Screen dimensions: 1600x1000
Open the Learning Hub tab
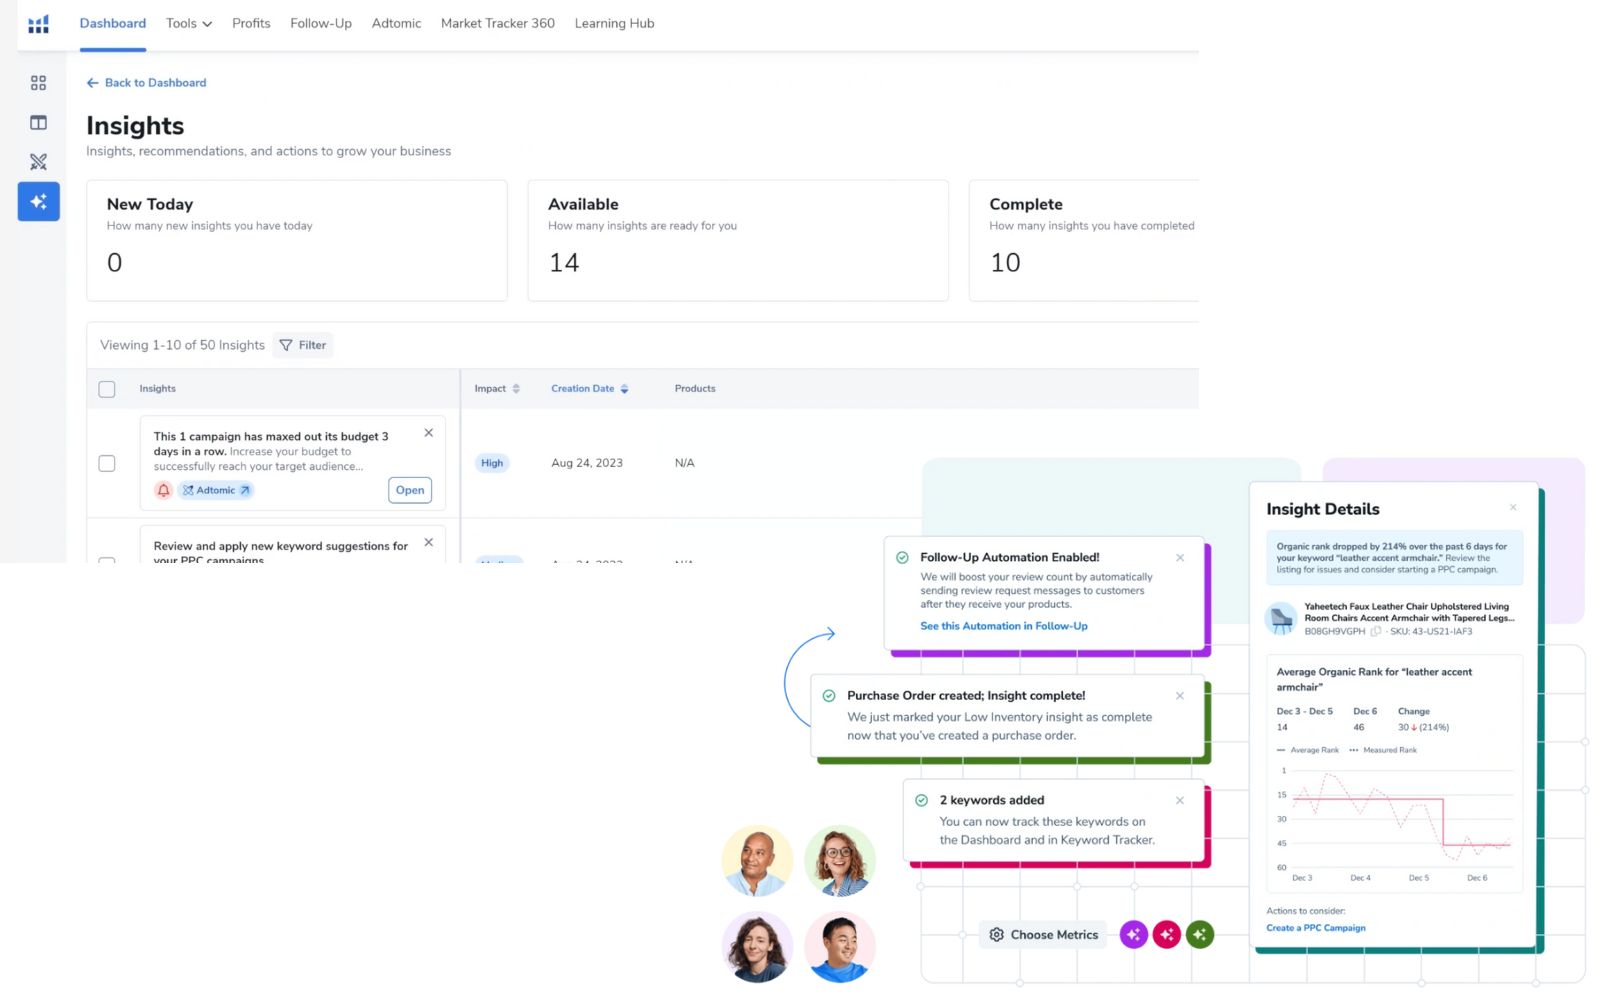[x=614, y=23]
